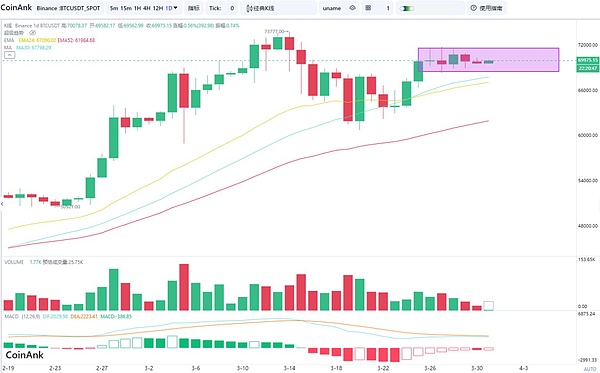Click the 60000.00 price axis label
600x373 pixels.
(x=587, y=135)
